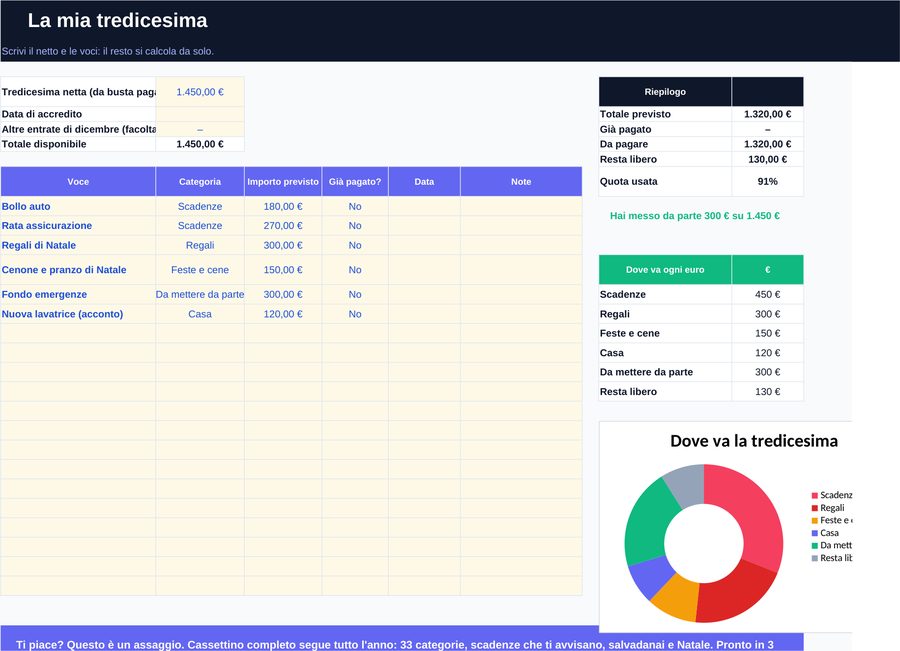Select the Totale disponibile value 1.450,00 €
Screen dimensions: 900x651
[200, 144]
